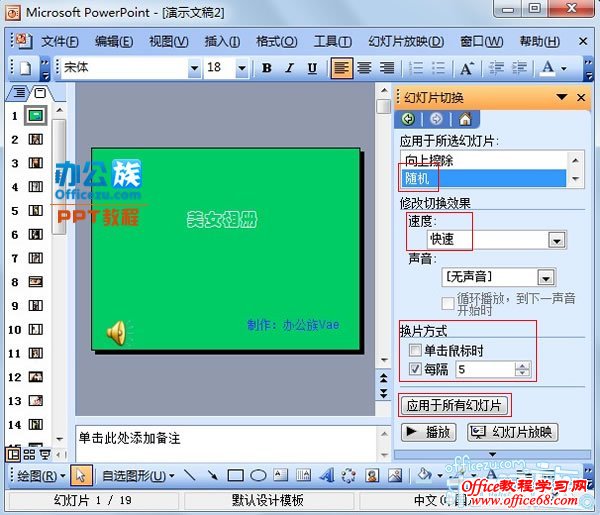This screenshot has height=515, width=600.
Task: Open font size 18 dropdown
Action: click(x=242, y=68)
